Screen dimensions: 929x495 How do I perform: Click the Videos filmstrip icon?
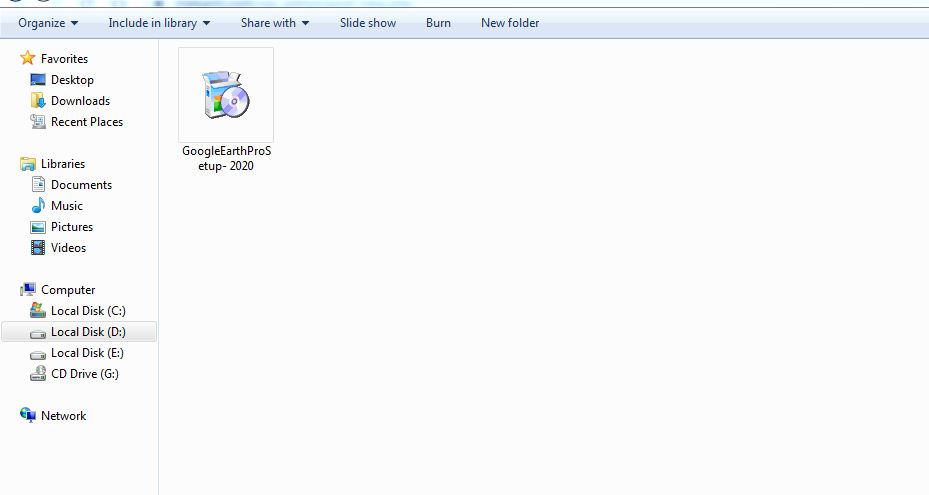[x=38, y=248]
